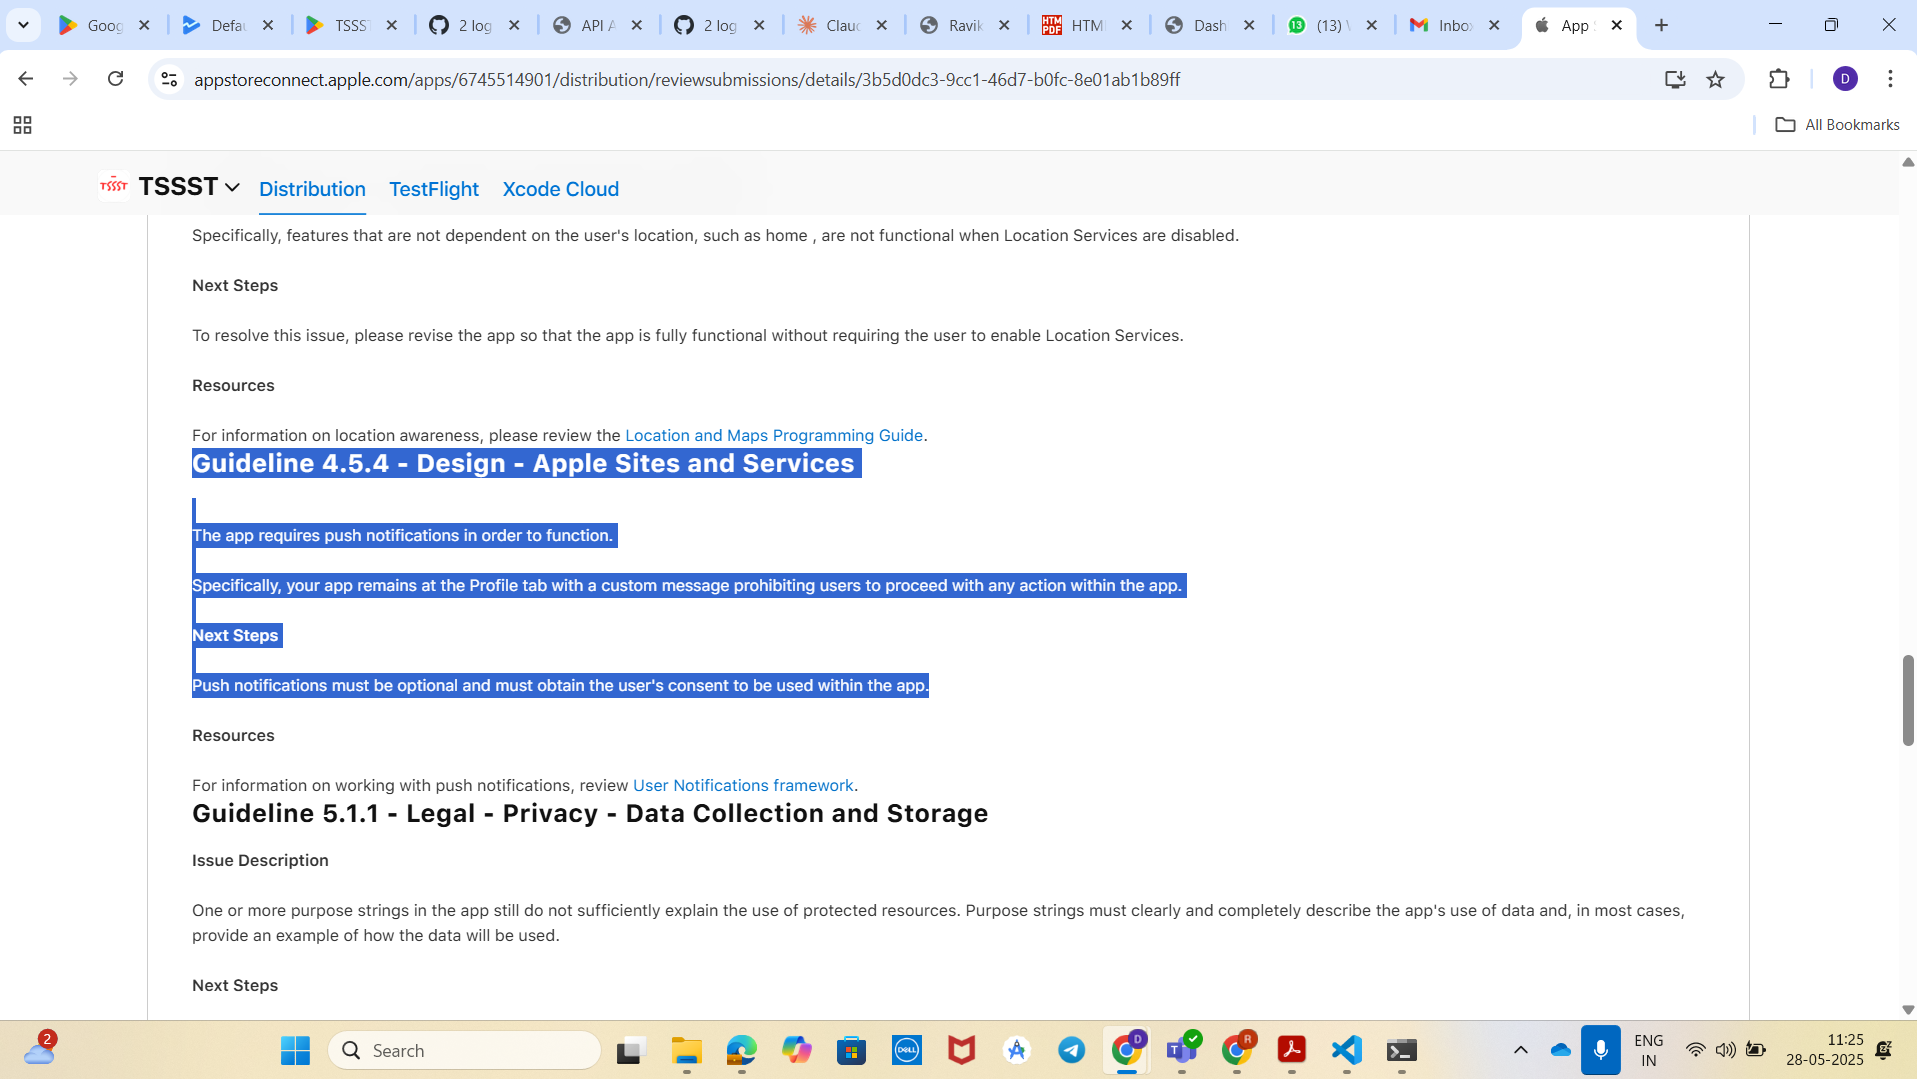Open the Xcode Cloud tab
The height and width of the screenshot is (1079, 1917).
pos(560,189)
